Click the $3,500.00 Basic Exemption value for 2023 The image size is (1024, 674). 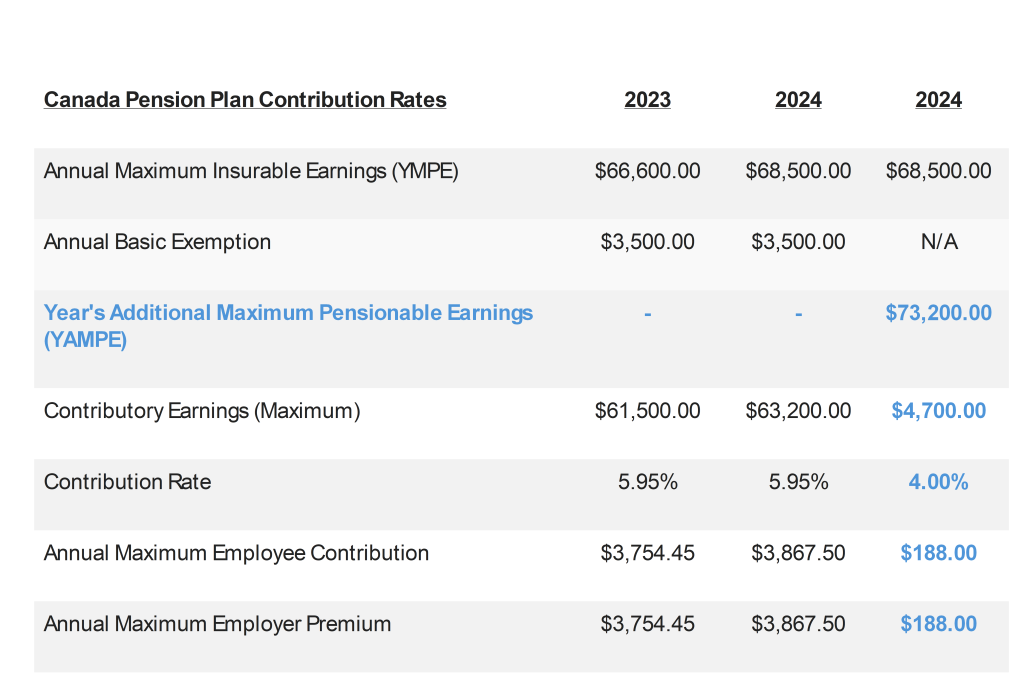pyautogui.click(x=647, y=242)
